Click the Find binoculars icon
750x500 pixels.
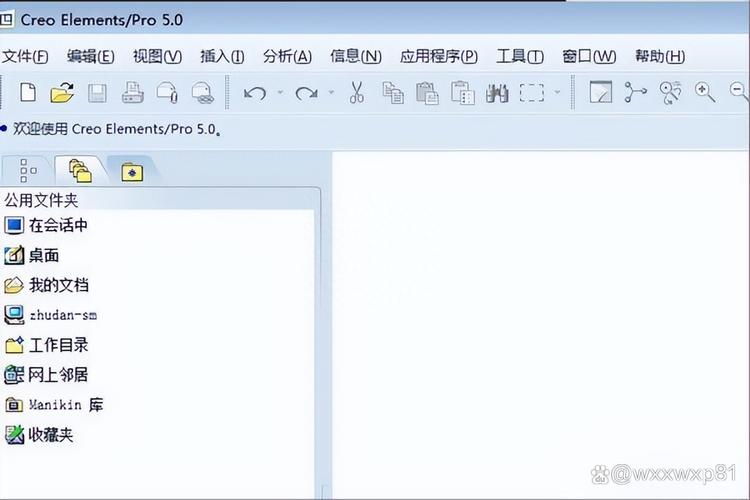(x=497, y=93)
